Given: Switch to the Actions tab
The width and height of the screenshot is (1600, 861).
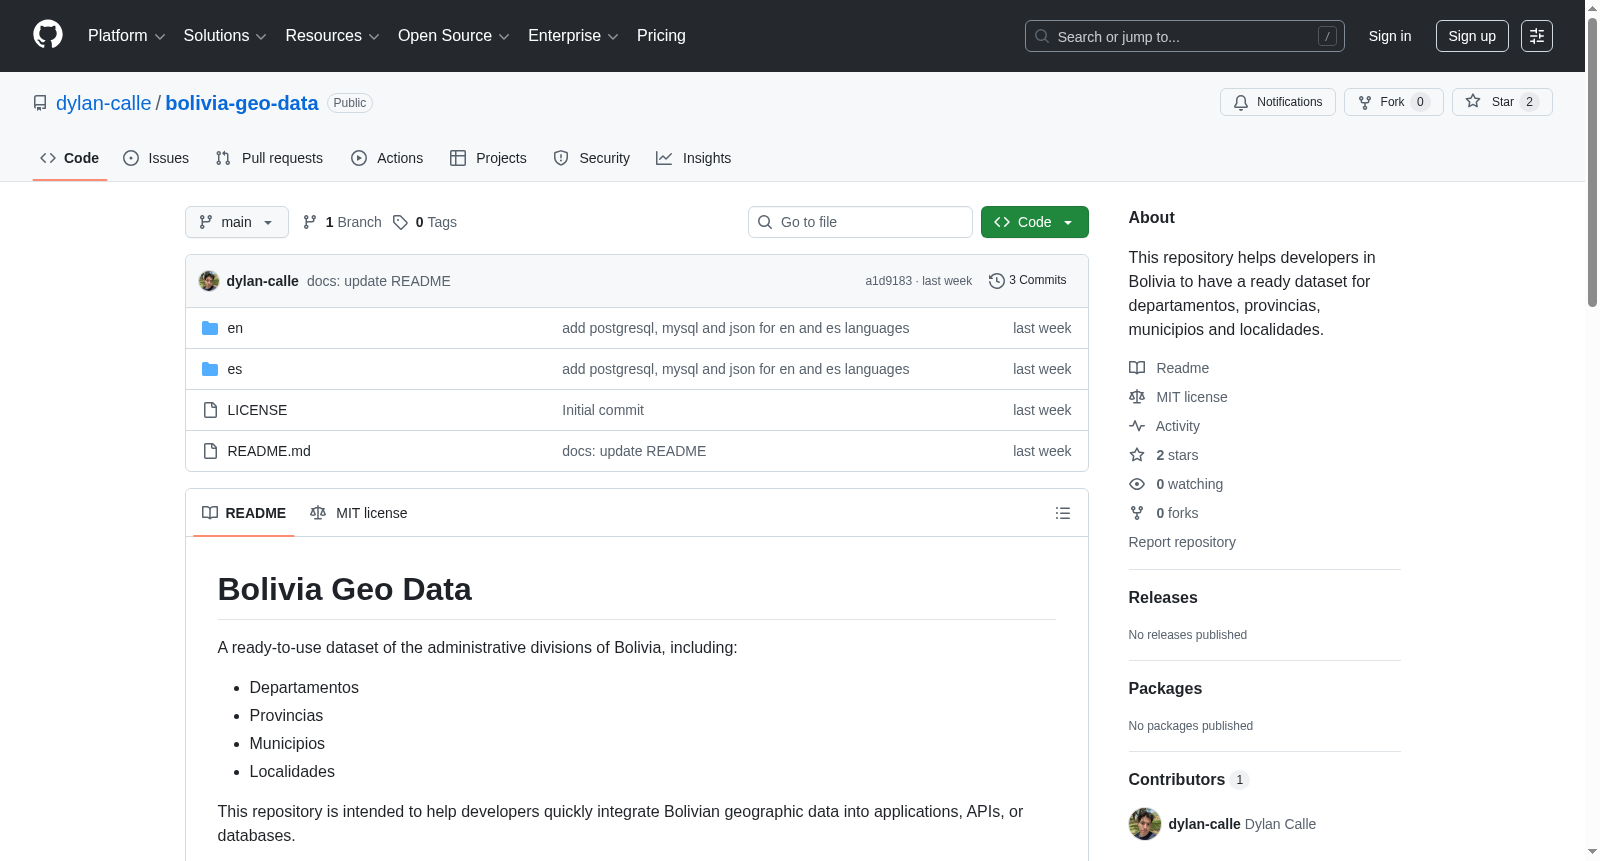Looking at the screenshot, I should (387, 158).
